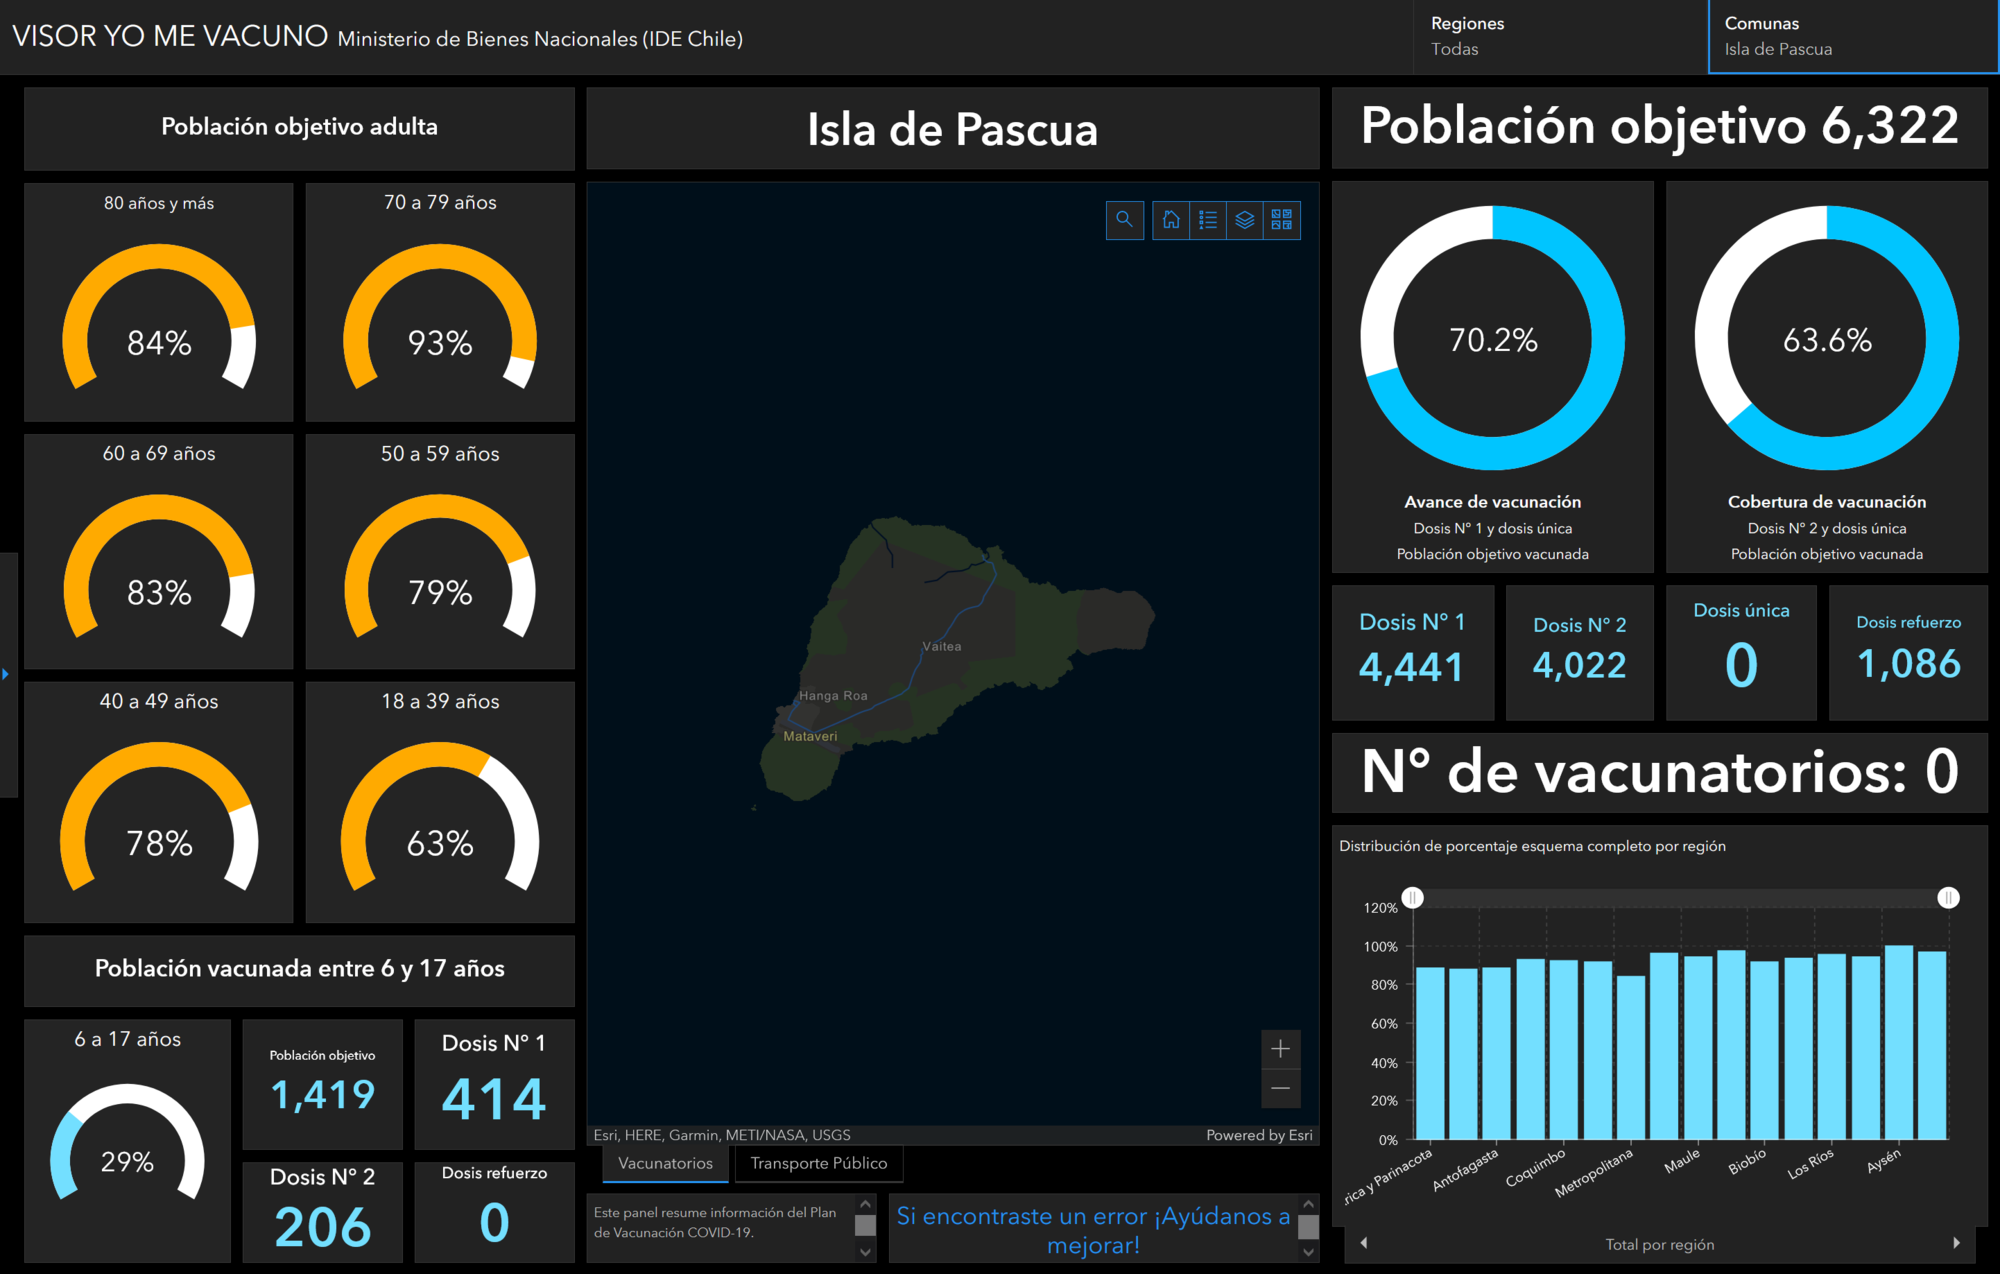This screenshot has width=2000, height=1274.
Task: Click the left chart range slider handle
Action: tap(1412, 898)
